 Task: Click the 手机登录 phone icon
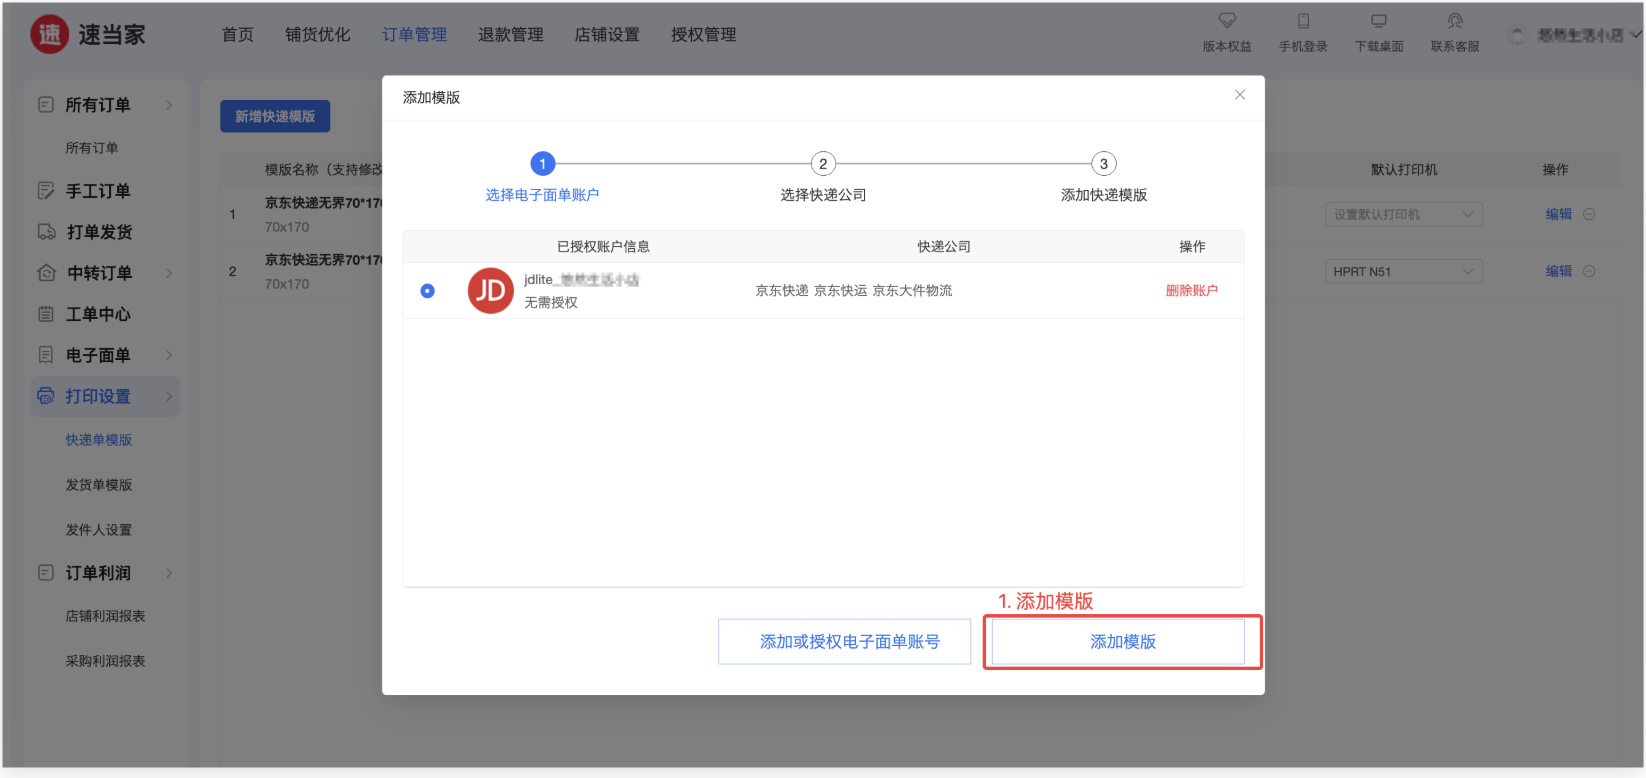click(1303, 21)
